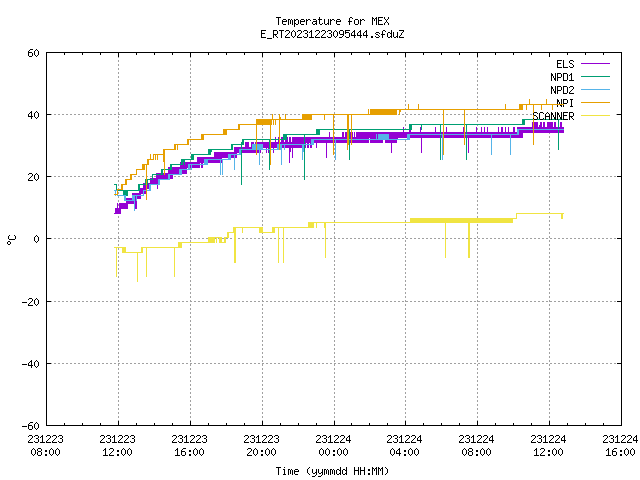Click the light blue NPD2 legend line sample
Viewport: 640px width, 480px height.
click(x=595, y=89)
